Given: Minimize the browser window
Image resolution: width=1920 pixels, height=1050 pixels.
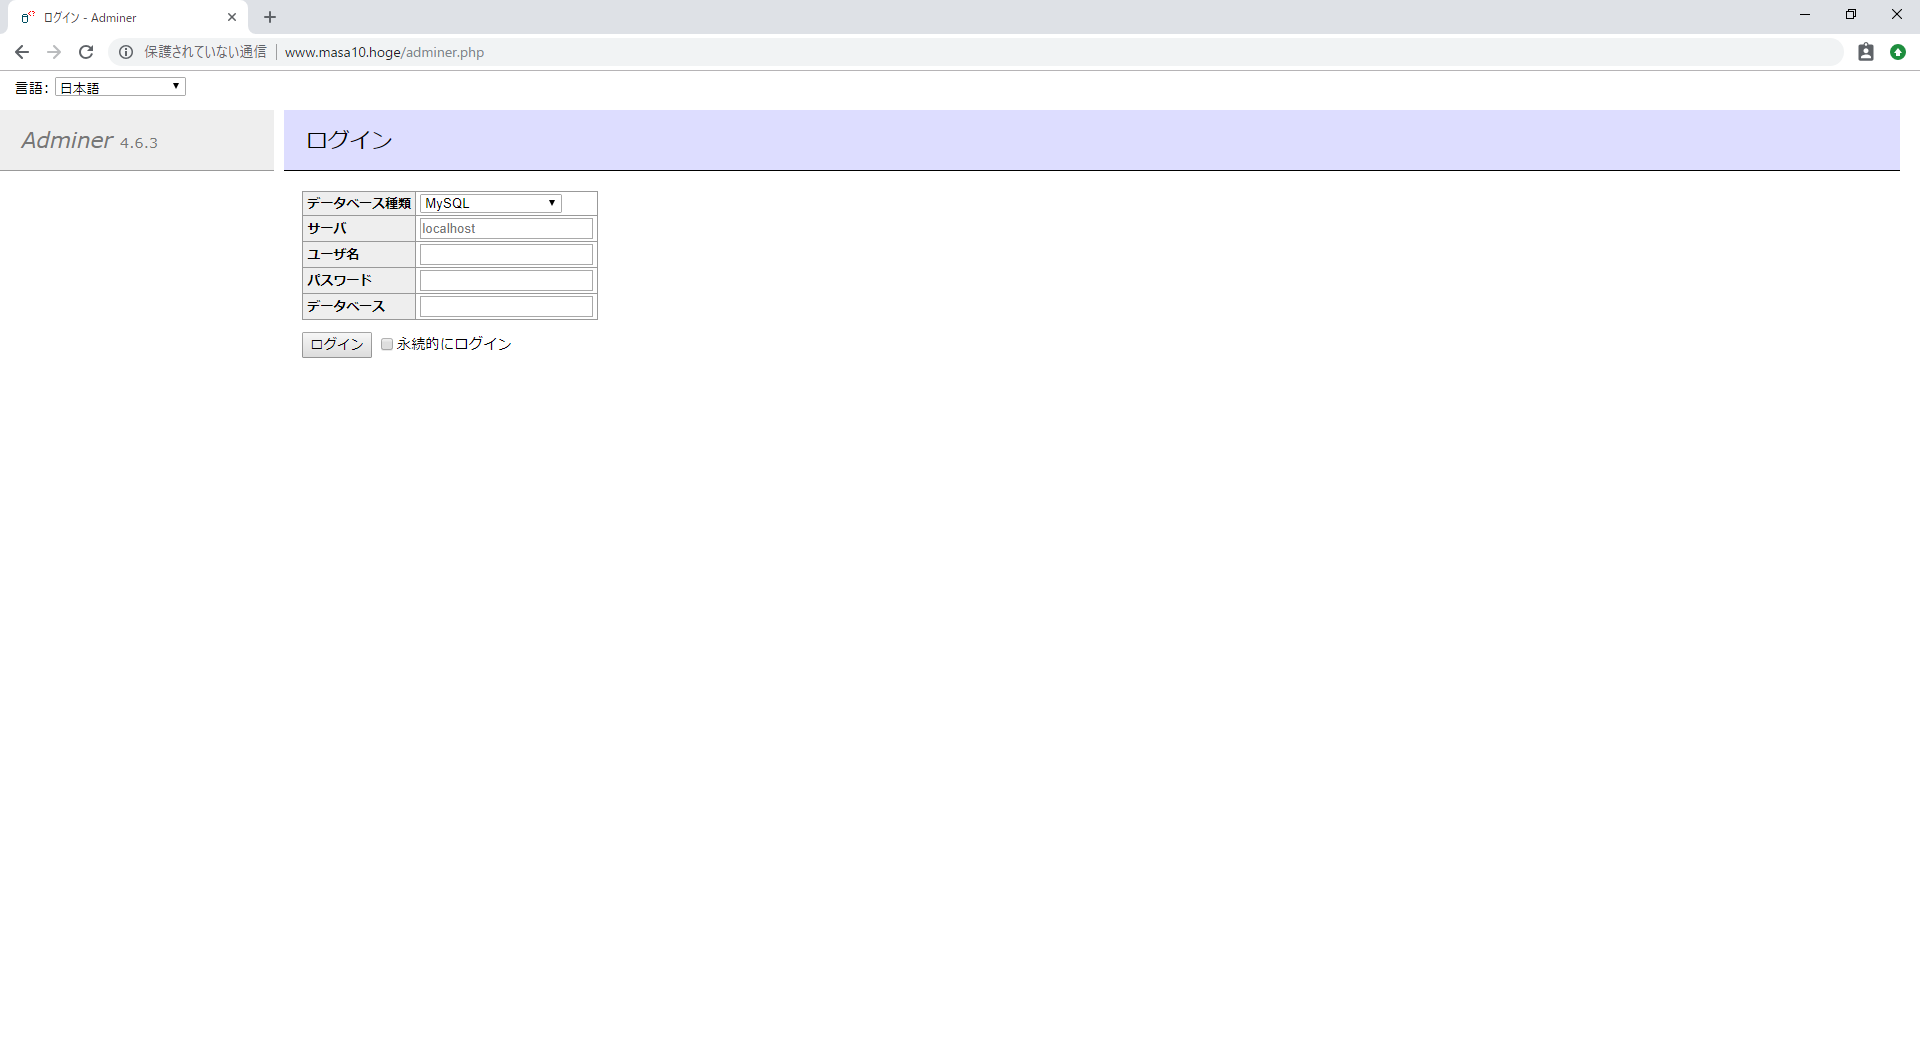Looking at the screenshot, I should pyautogui.click(x=1805, y=14).
